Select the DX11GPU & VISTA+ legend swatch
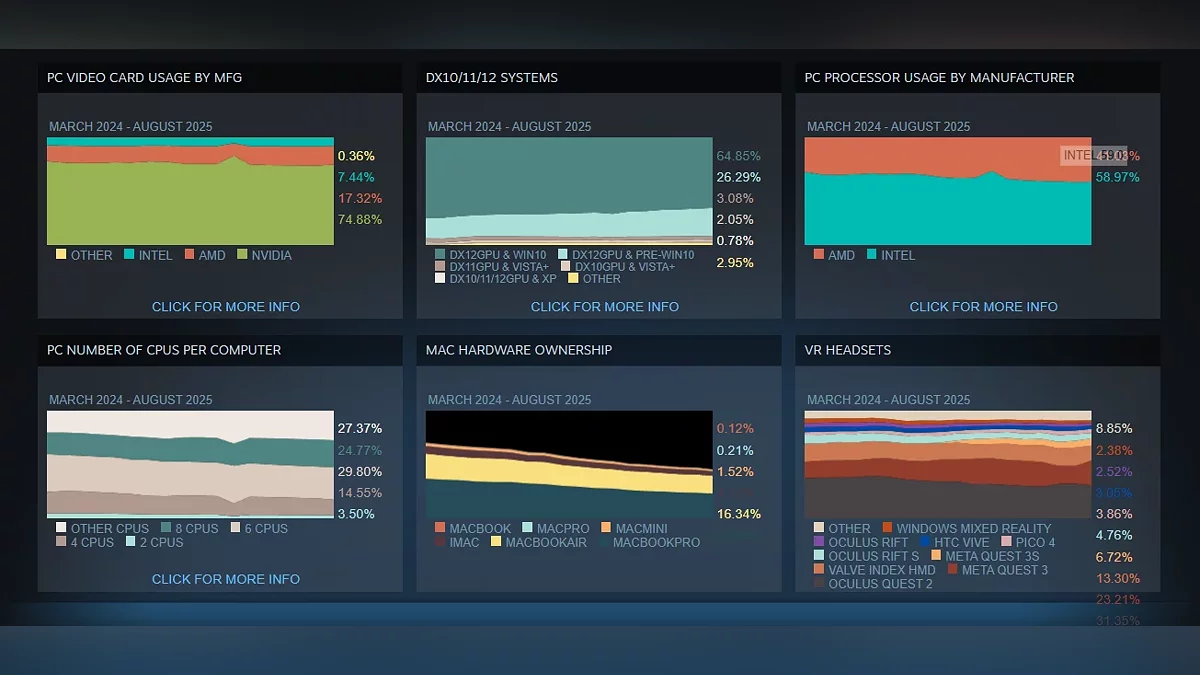Screen dimensions: 1200x675 [440, 267]
